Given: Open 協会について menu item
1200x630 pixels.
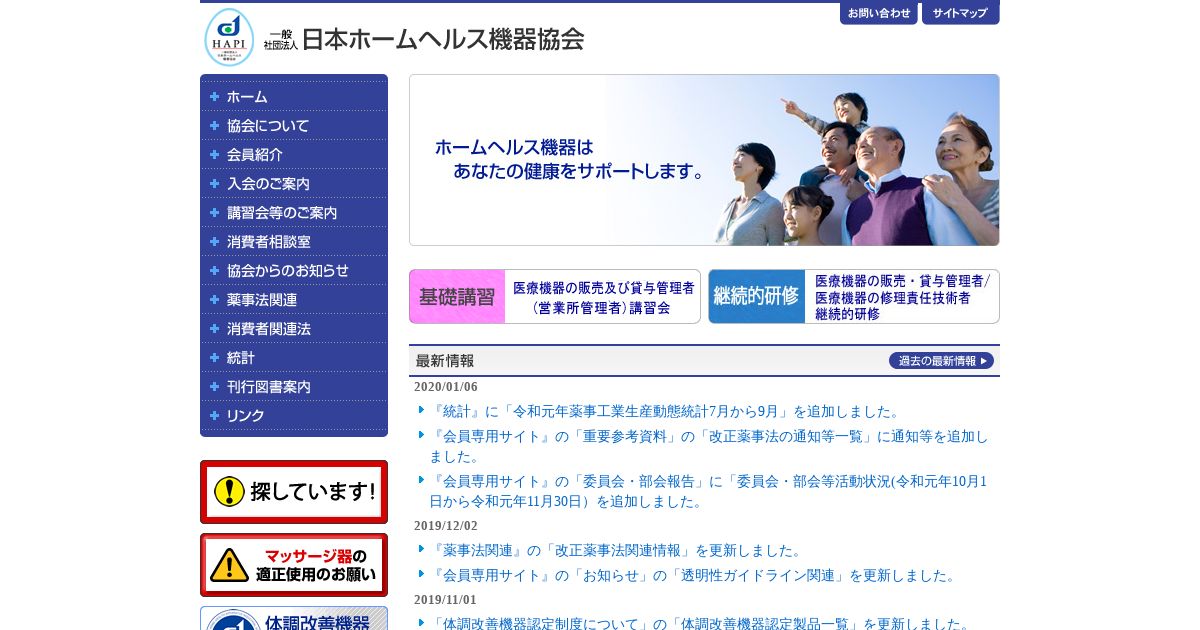Looking at the screenshot, I should (x=294, y=126).
